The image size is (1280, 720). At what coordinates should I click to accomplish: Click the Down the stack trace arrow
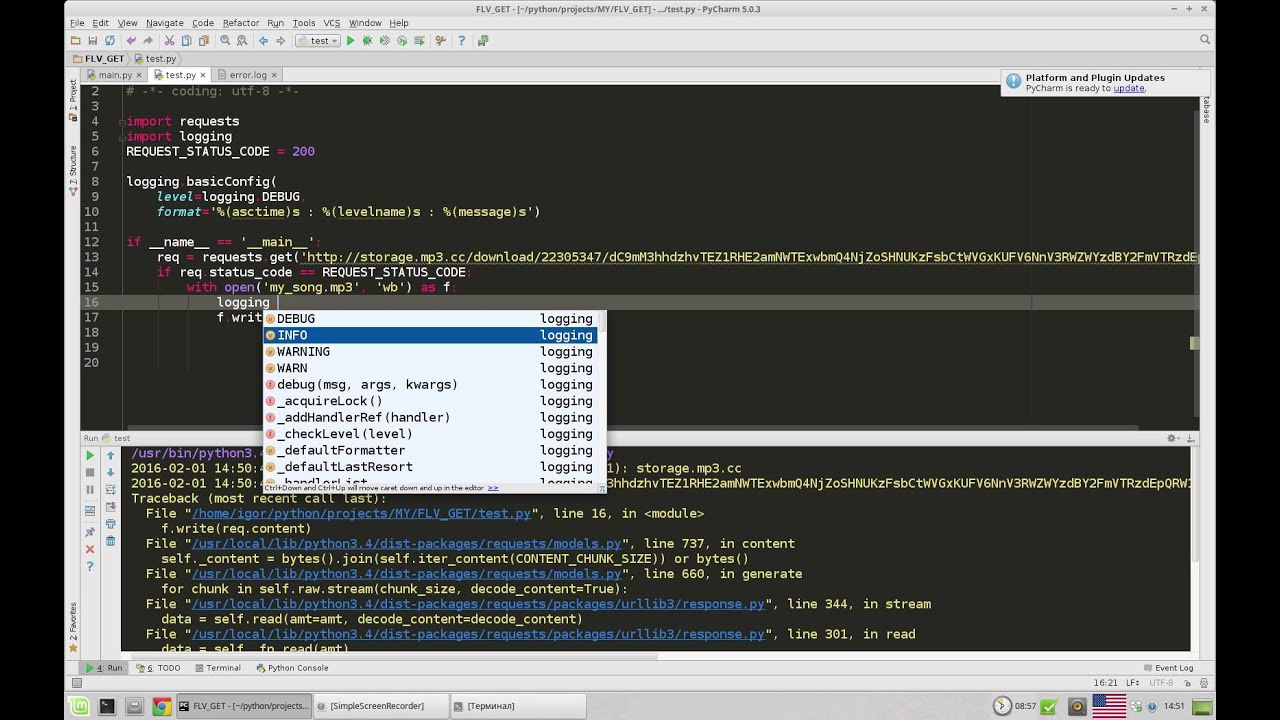coord(111,472)
